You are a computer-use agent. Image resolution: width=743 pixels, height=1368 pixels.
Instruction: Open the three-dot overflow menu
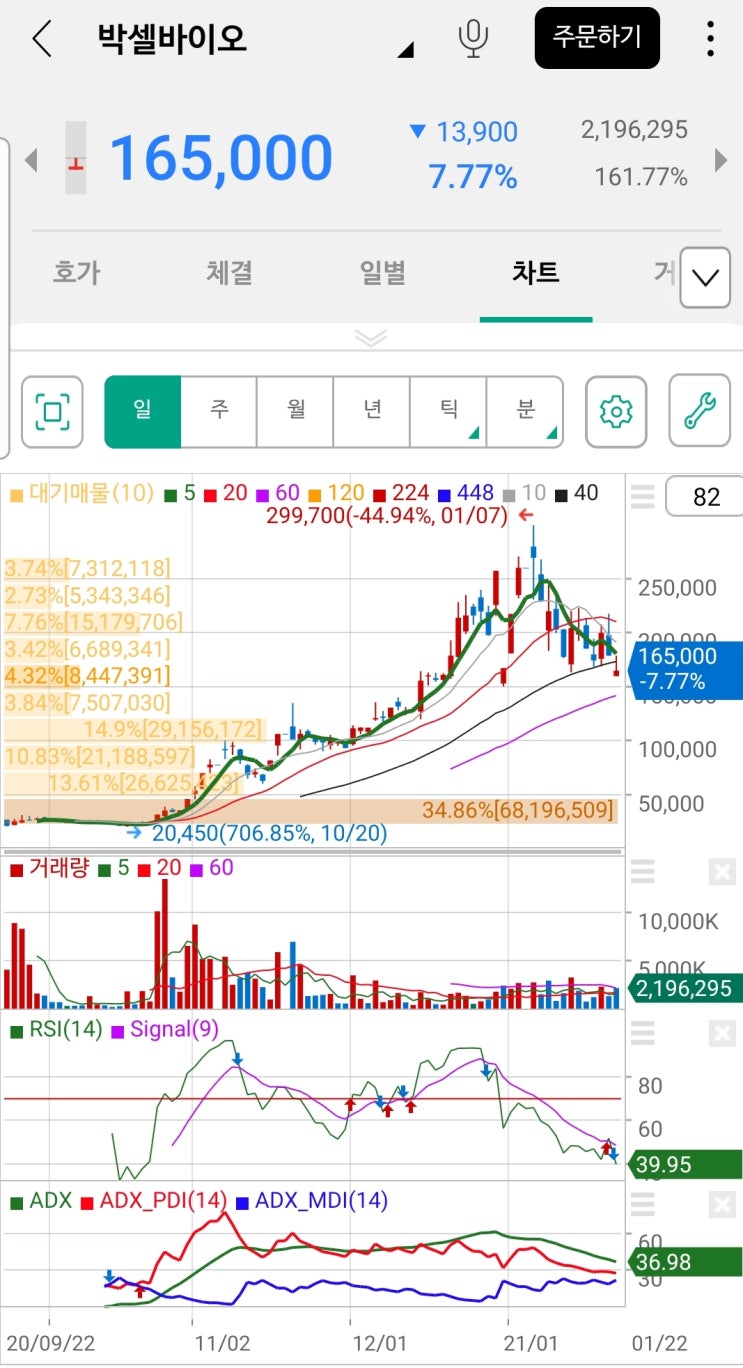tap(710, 38)
